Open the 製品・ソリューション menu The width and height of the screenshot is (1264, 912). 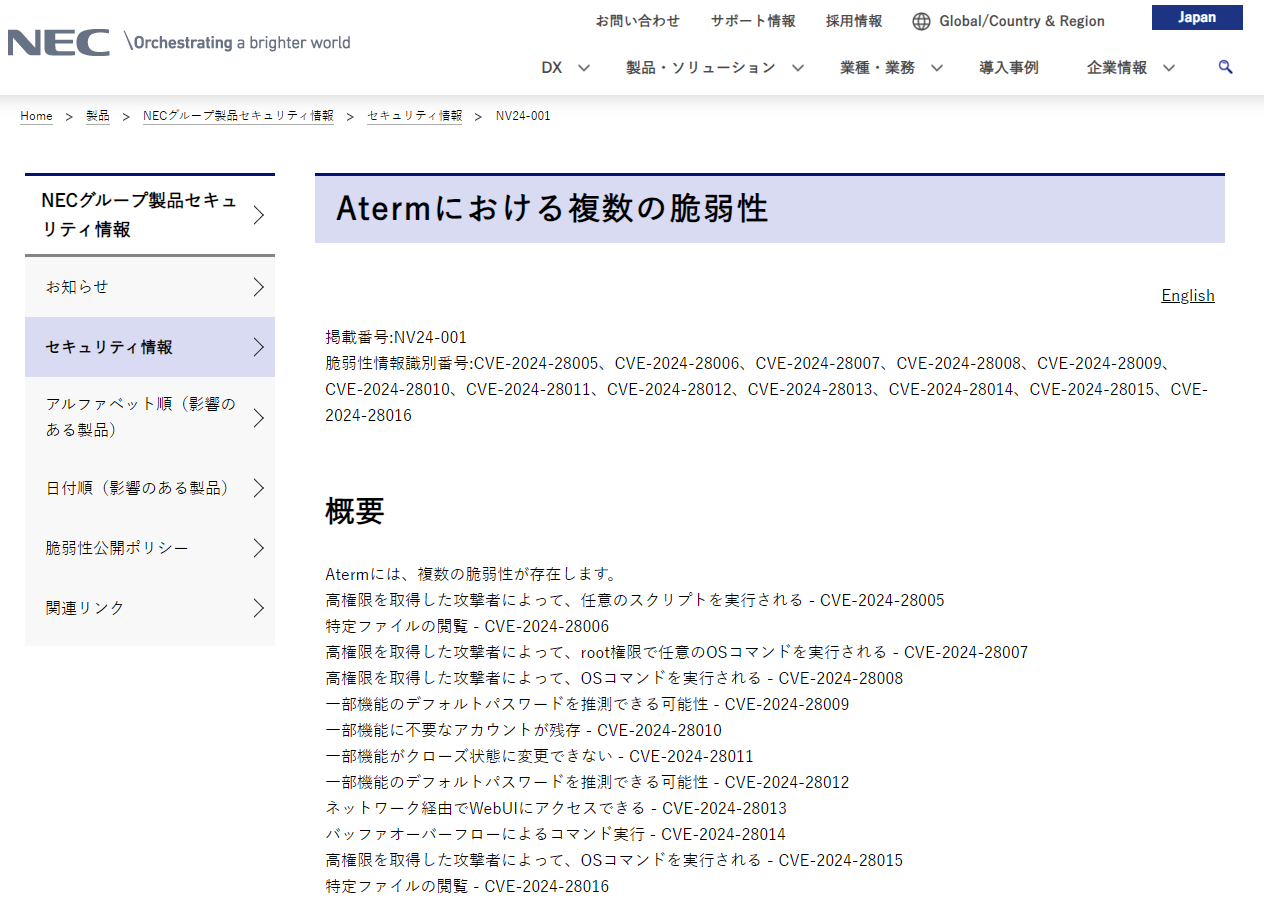click(701, 67)
